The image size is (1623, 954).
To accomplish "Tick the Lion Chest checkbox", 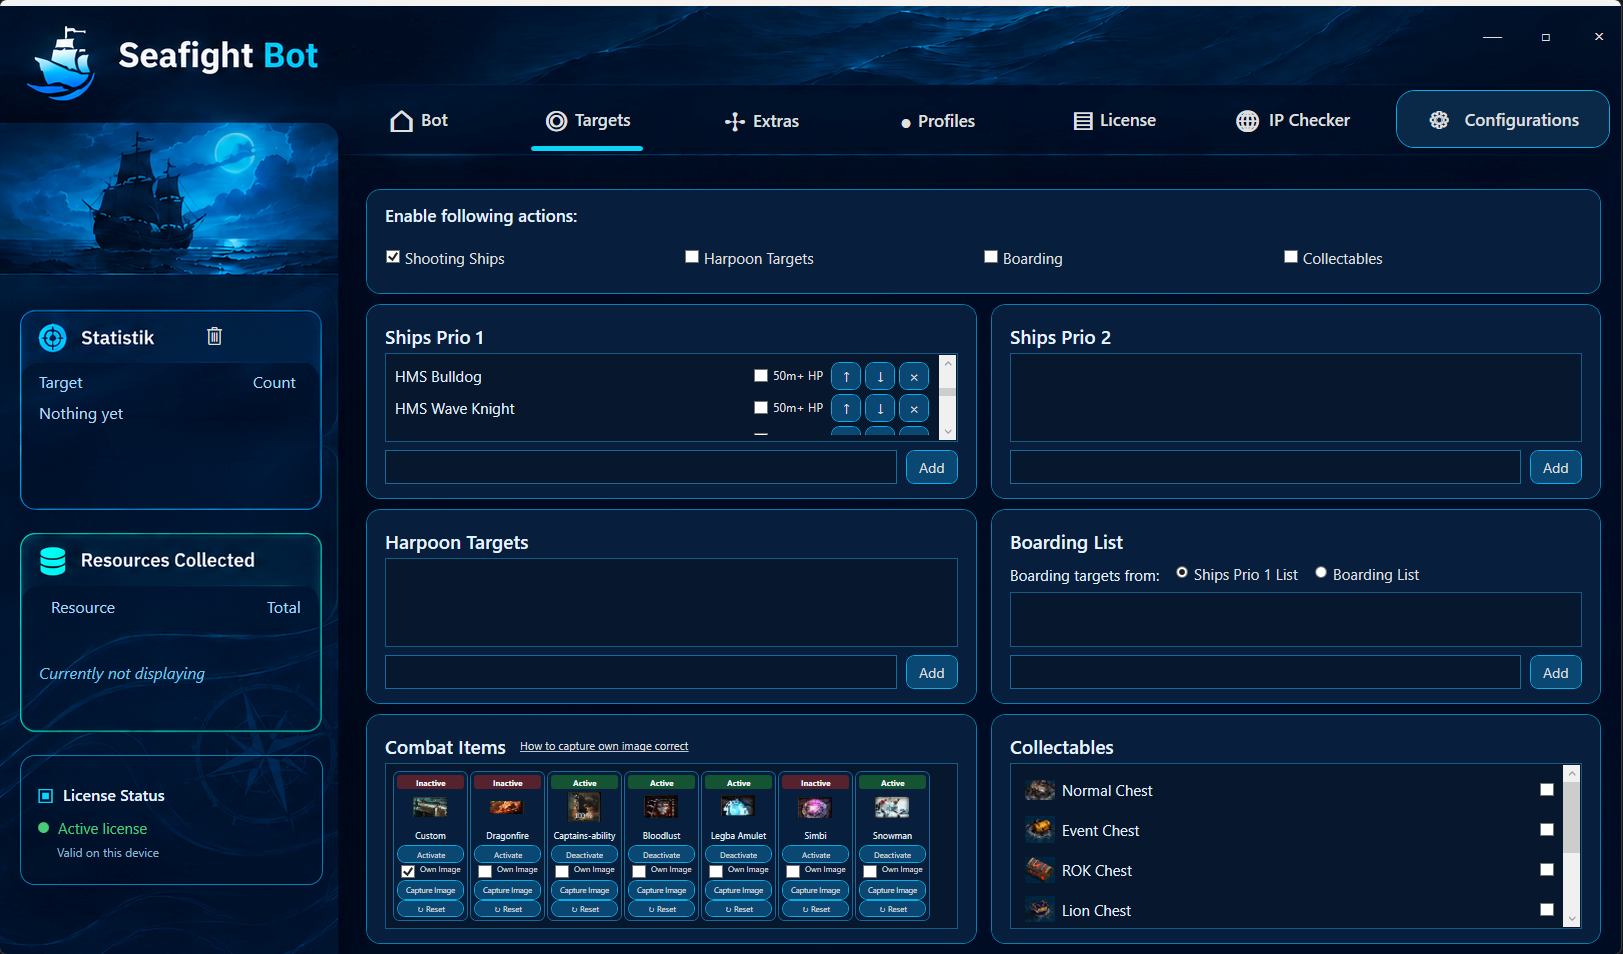I will [x=1547, y=910].
